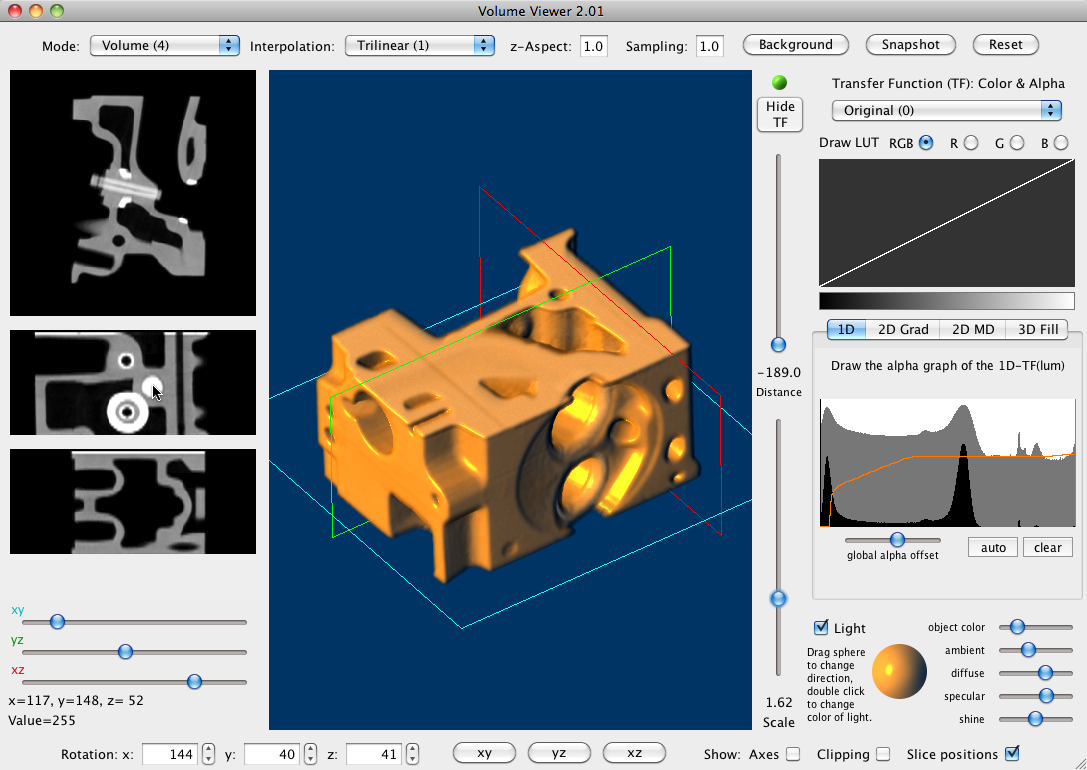Screen dimensions: 1087x770
Task: Click the Rotation x stepper arrows
Action: tap(206, 754)
